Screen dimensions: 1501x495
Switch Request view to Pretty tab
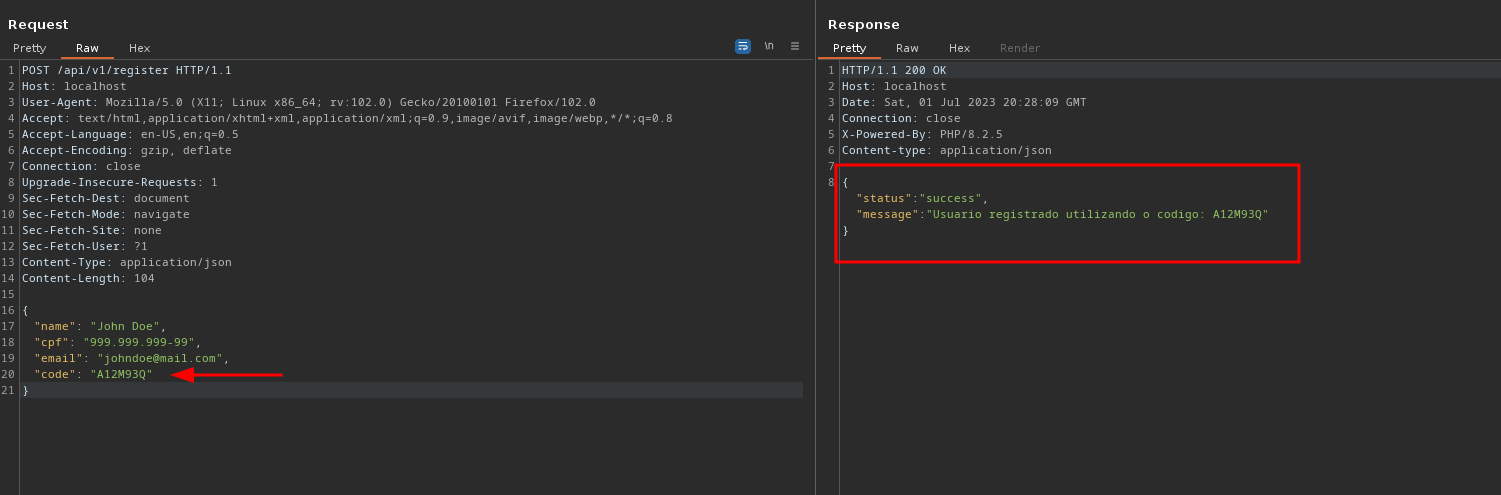tap(30, 48)
